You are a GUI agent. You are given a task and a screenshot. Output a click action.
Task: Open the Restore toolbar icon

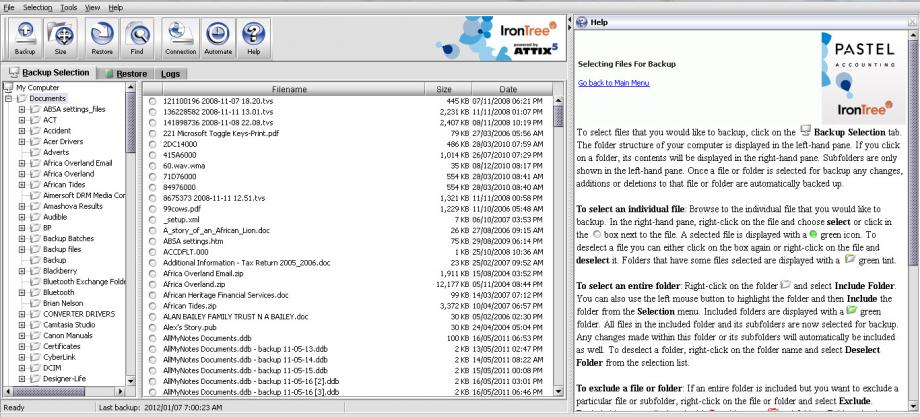102,38
